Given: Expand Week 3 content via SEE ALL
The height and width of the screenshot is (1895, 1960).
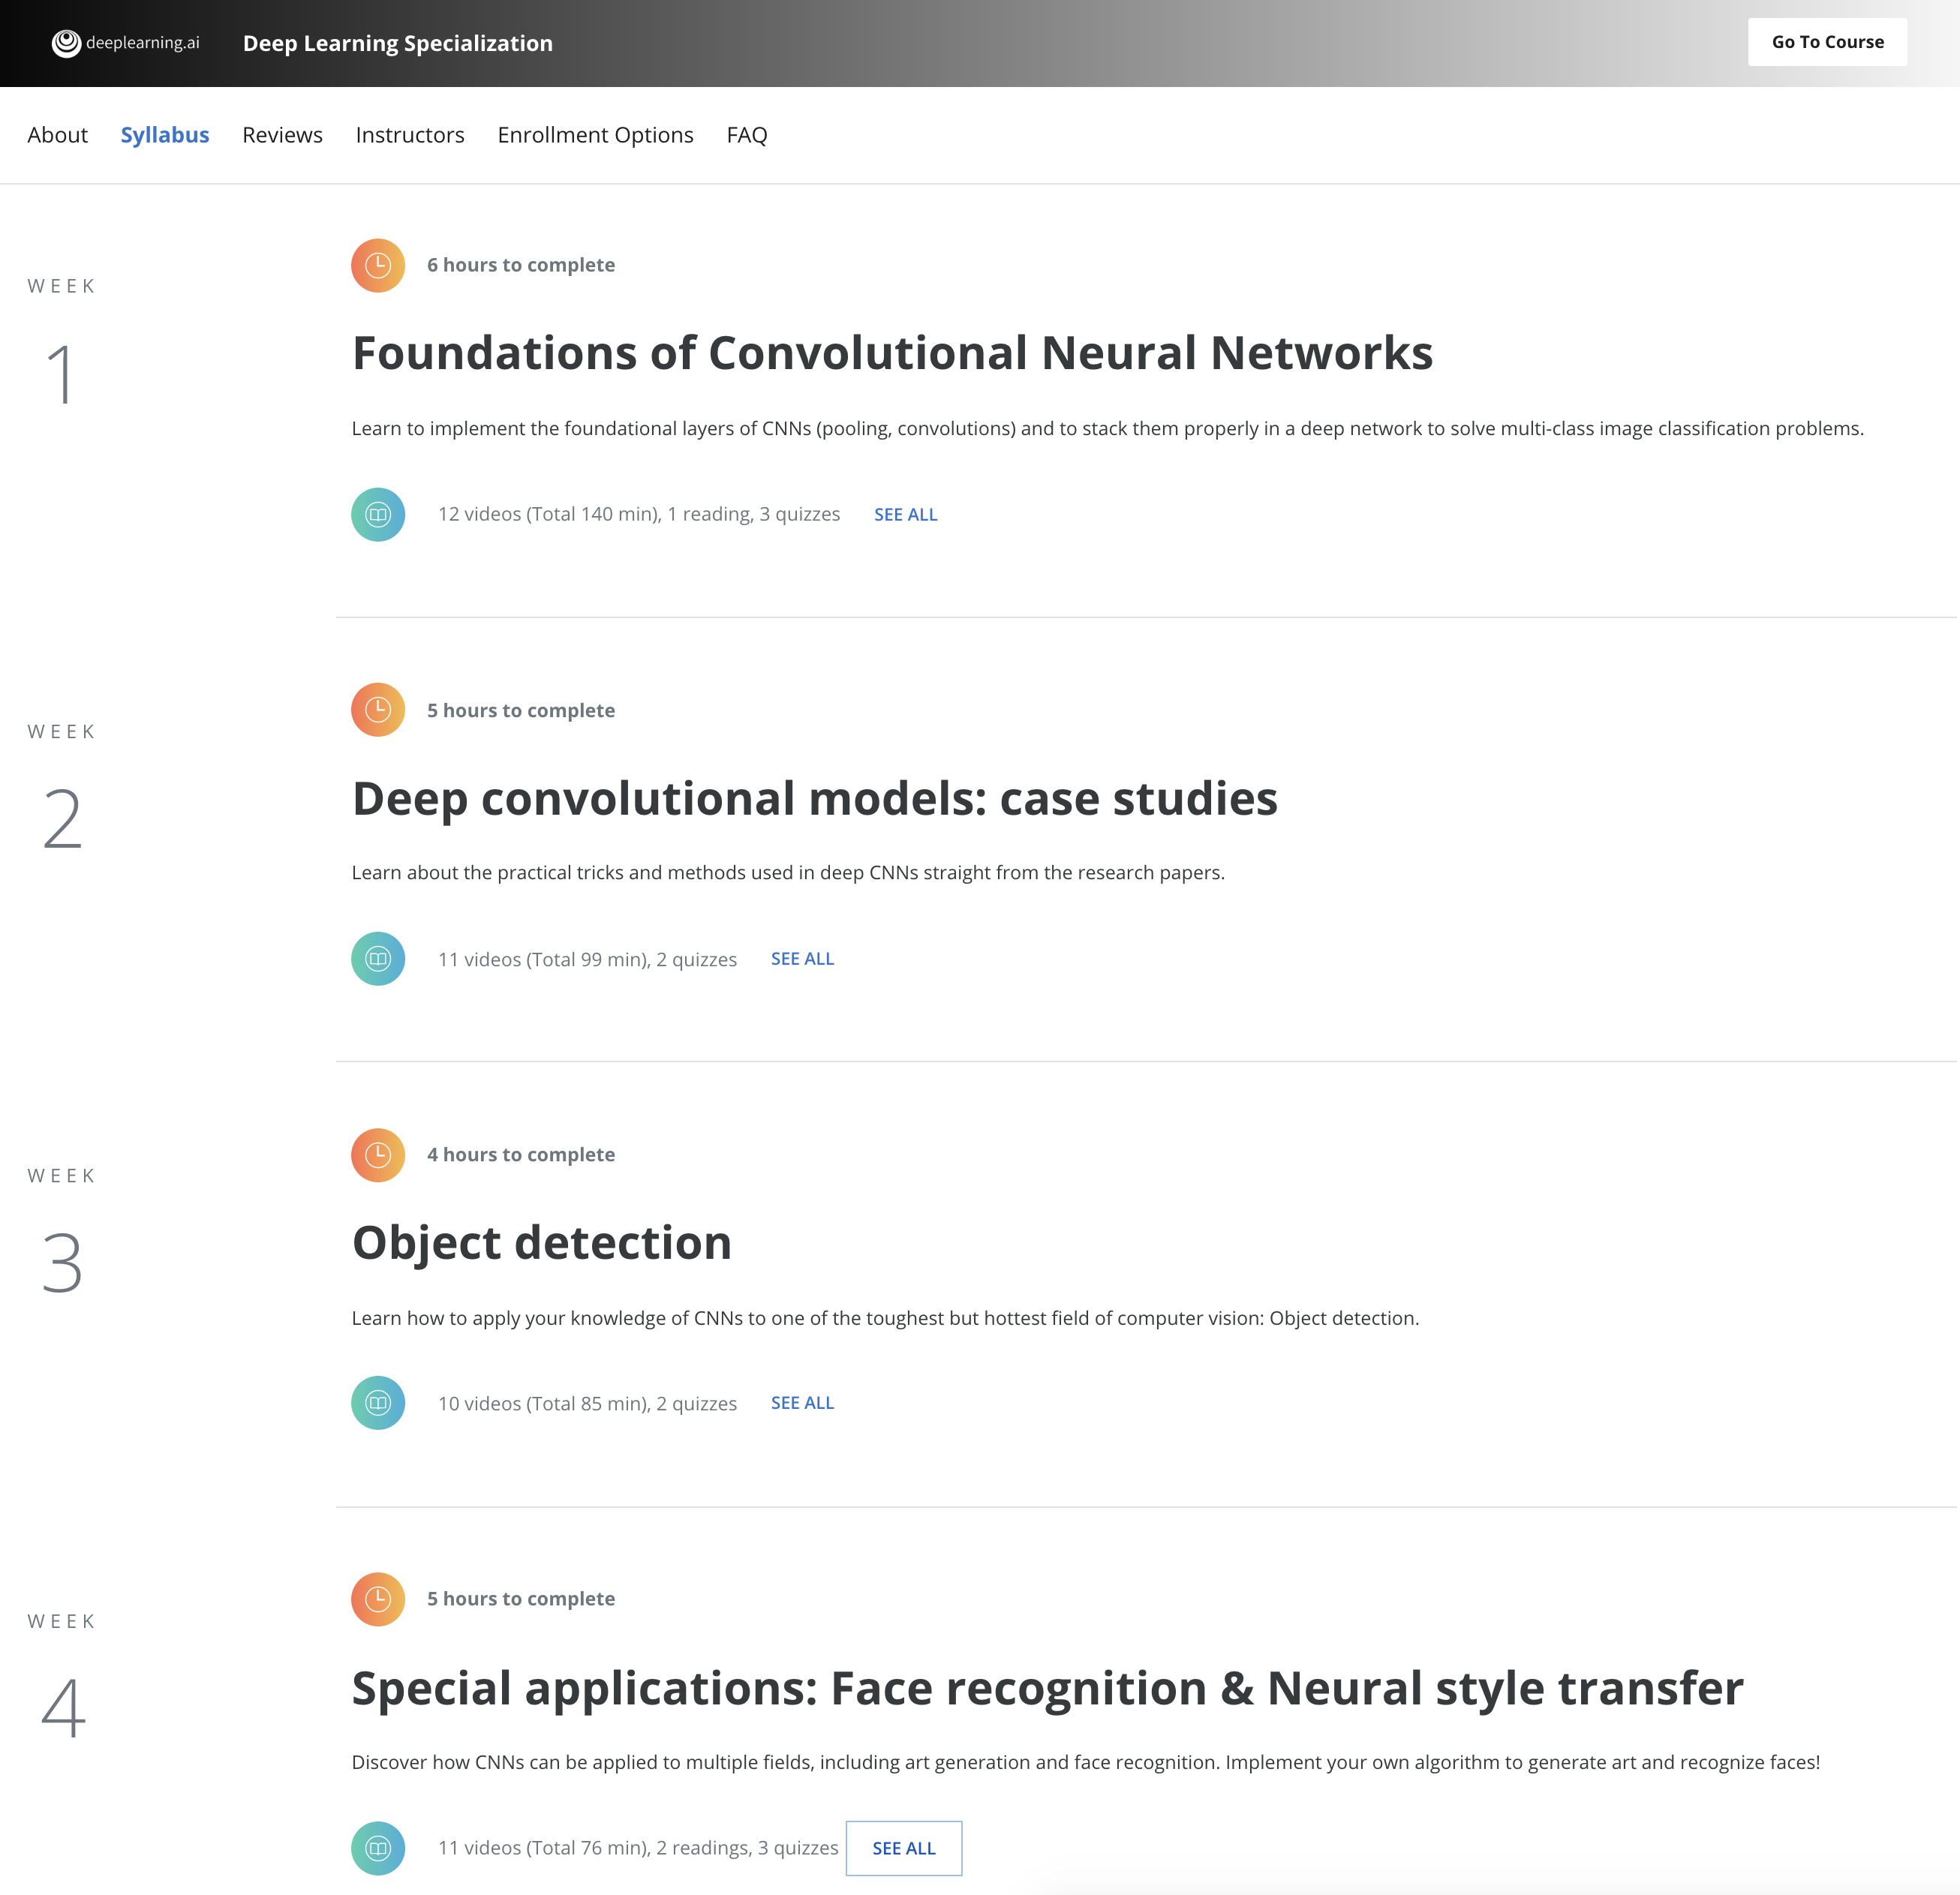Looking at the screenshot, I should coord(801,1401).
